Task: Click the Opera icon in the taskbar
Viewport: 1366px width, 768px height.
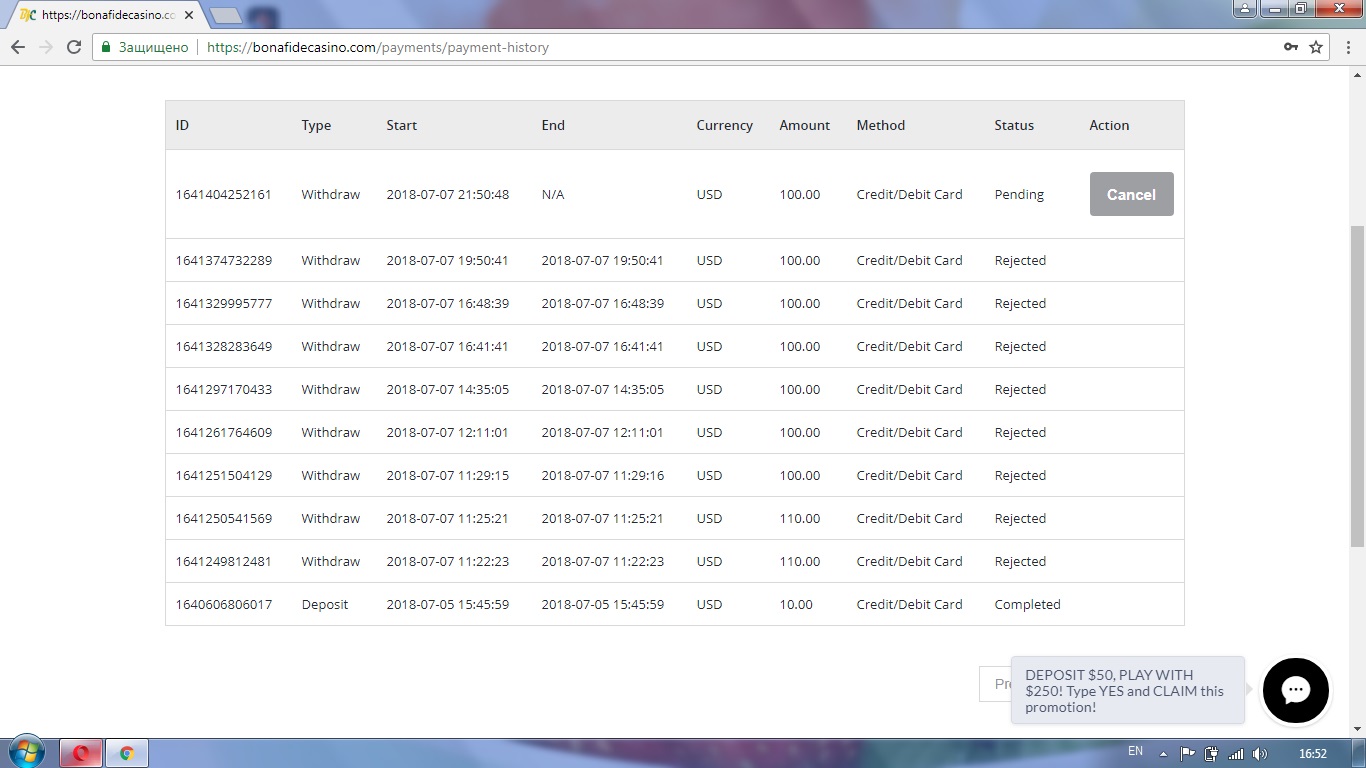Action: (81, 753)
